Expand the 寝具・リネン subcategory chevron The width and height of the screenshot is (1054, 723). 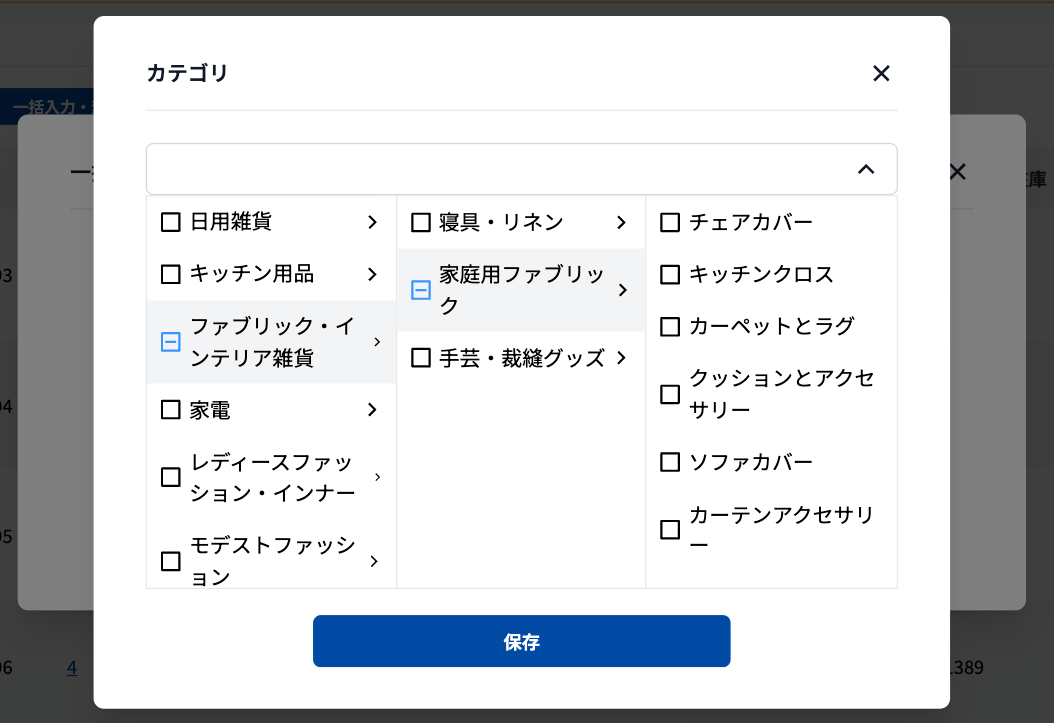[x=622, y=222]
